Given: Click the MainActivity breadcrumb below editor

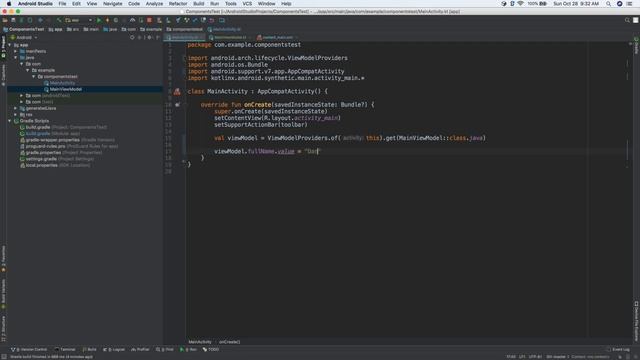Looking at the screenshot, I should tap(200, 342).
